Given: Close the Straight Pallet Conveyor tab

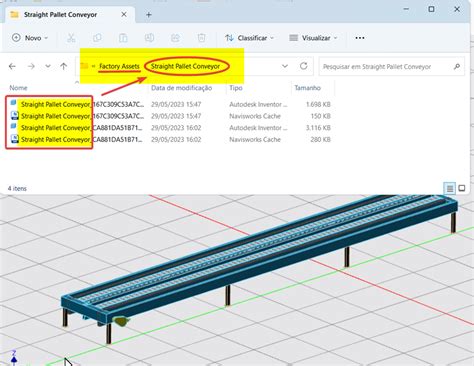Looking at the screenshot, I should point(124,15).
